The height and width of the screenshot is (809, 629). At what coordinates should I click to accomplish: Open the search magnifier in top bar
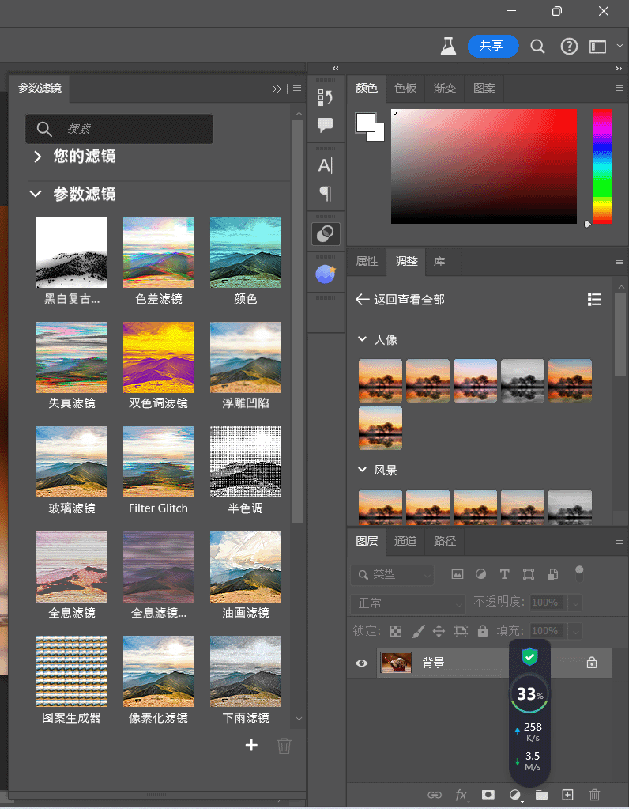pos(537,47)
